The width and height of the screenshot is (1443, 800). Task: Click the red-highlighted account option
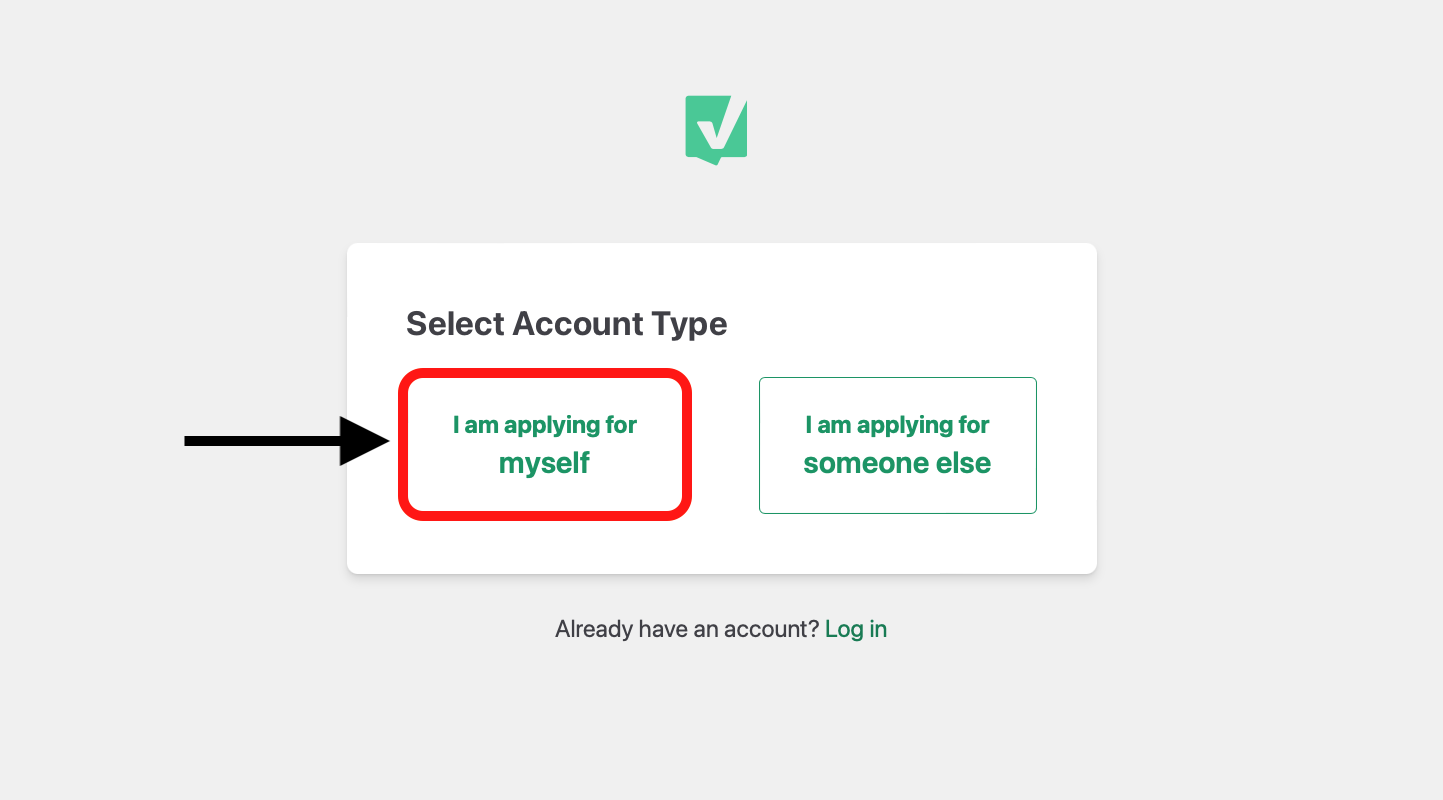tap(543, 444)
